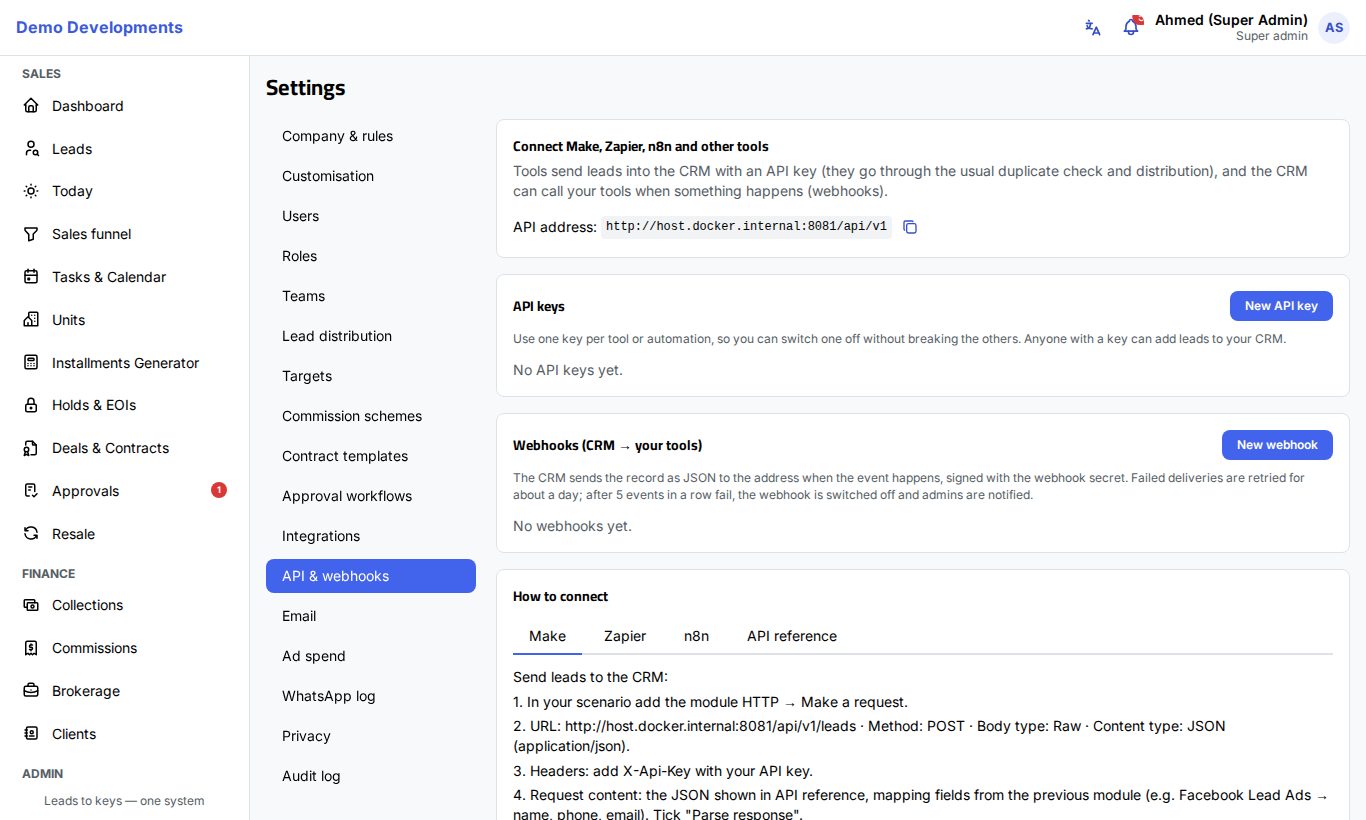Open Approval workflows settings
The height and width of the screenshot is (820, 1366).
pos(371,496)
